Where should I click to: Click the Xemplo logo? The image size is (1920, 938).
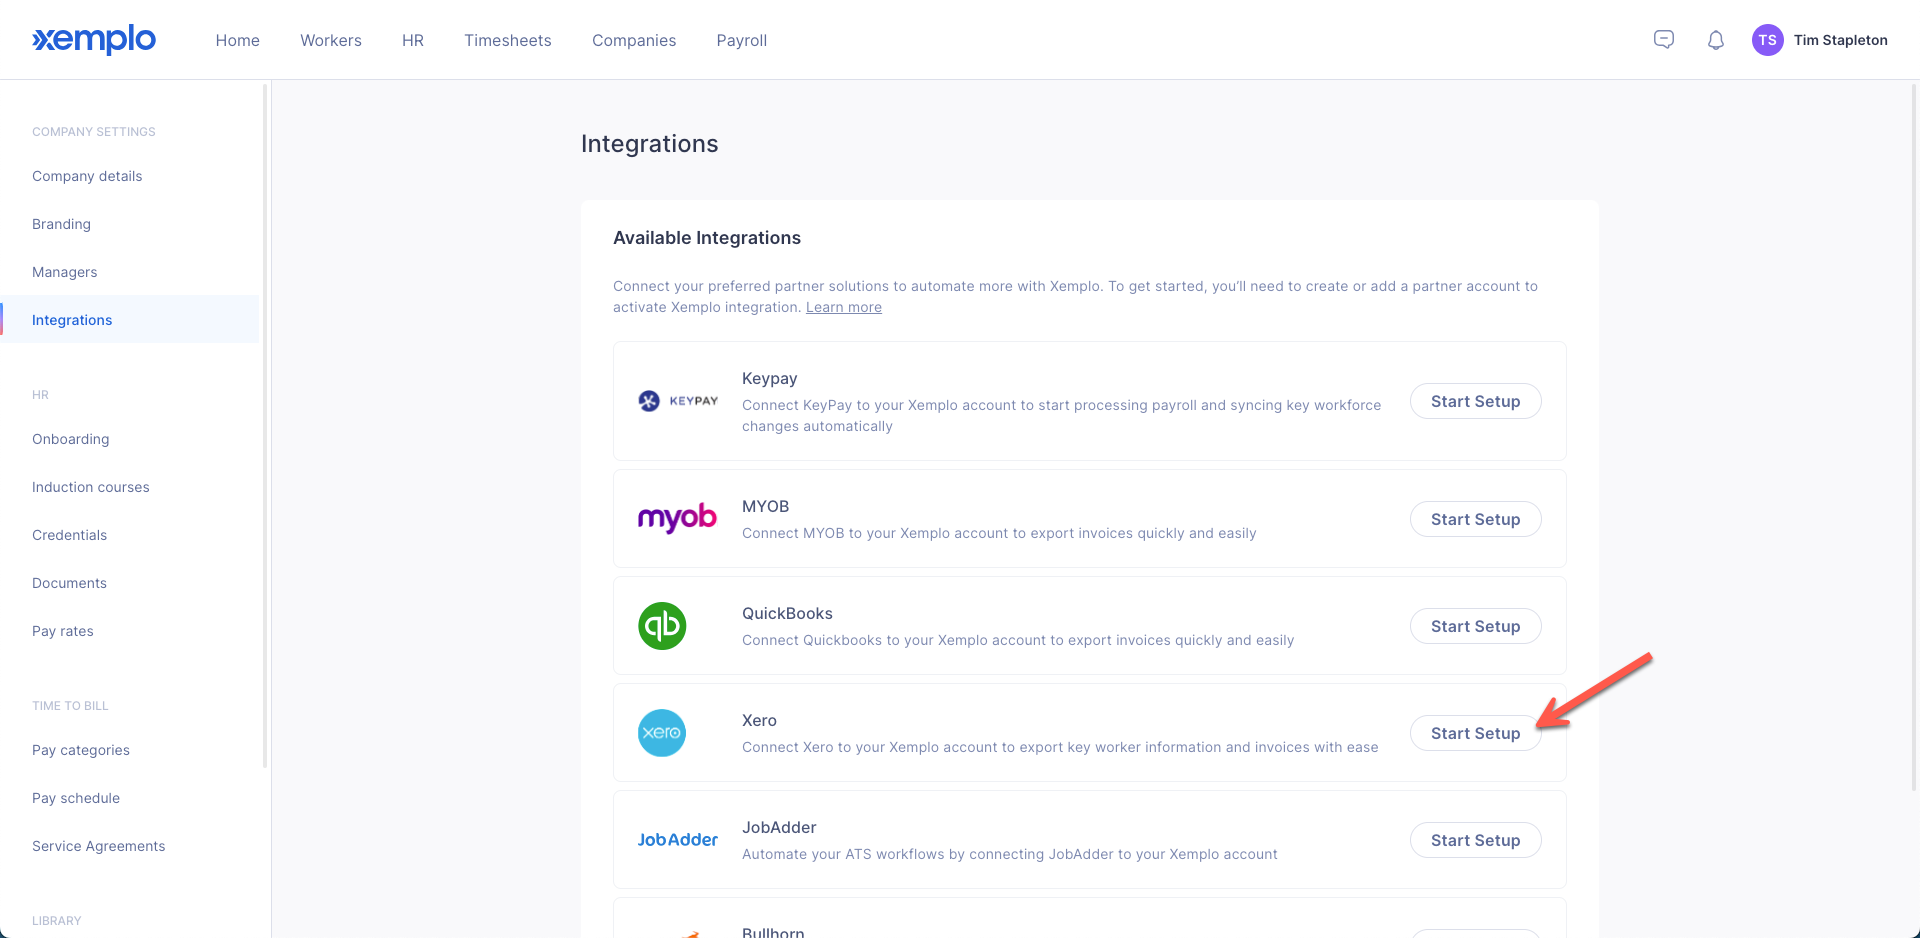pos(94,40)
